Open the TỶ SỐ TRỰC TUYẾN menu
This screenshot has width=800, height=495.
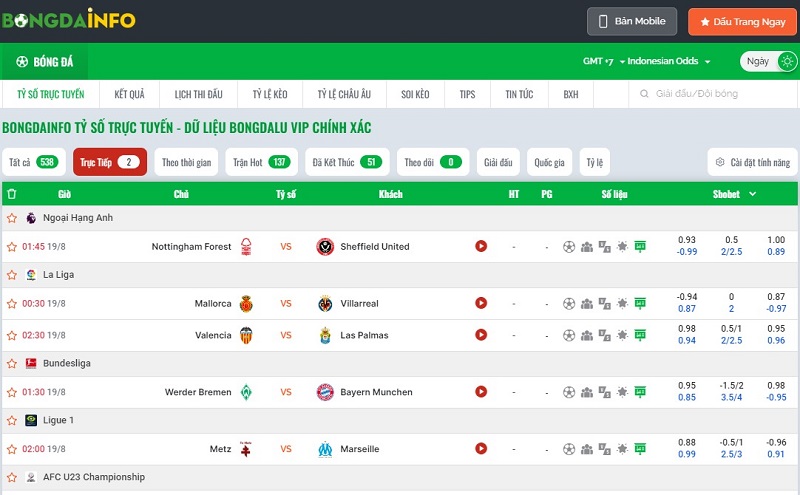[x=51, y=94]
